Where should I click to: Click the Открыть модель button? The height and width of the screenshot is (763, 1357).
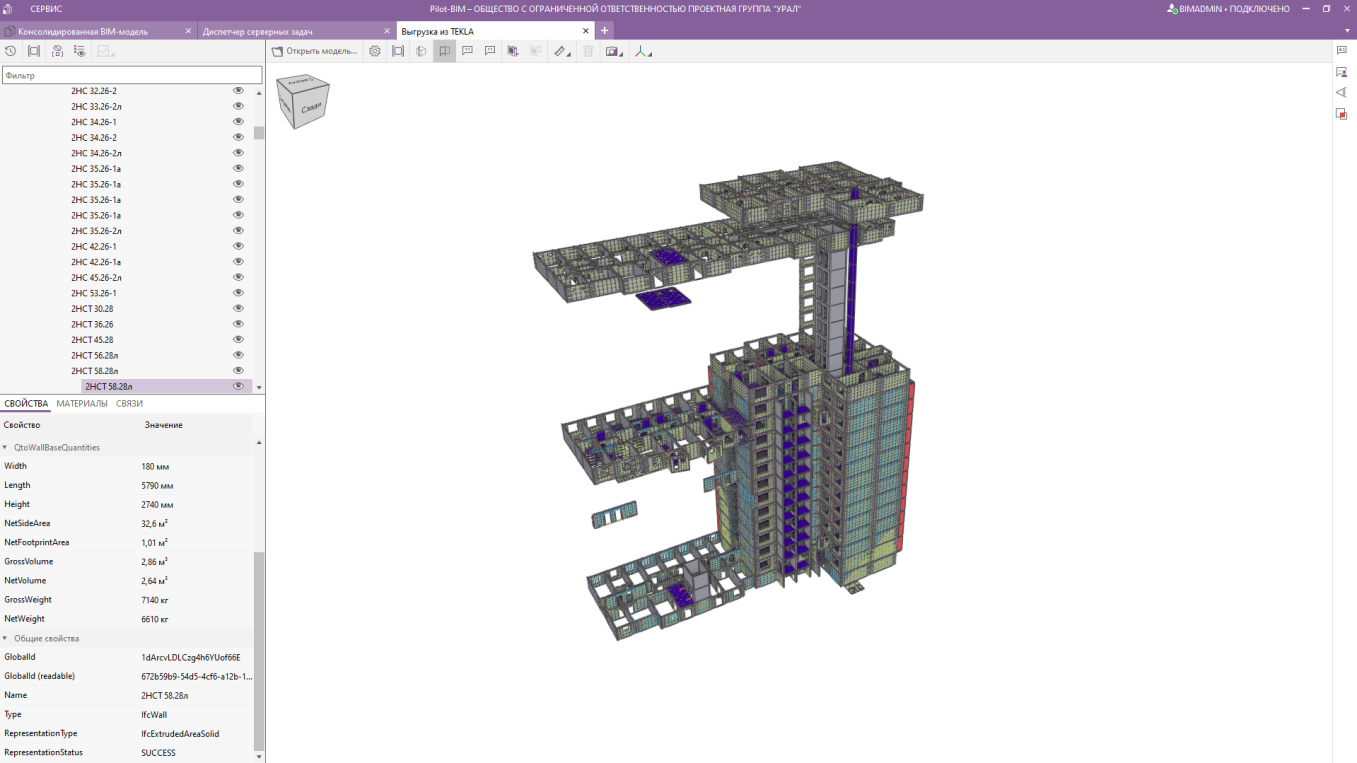tap(314, 51)
